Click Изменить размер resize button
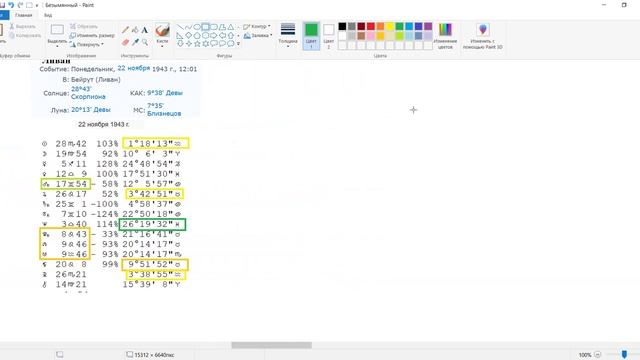 click(92, 36)
